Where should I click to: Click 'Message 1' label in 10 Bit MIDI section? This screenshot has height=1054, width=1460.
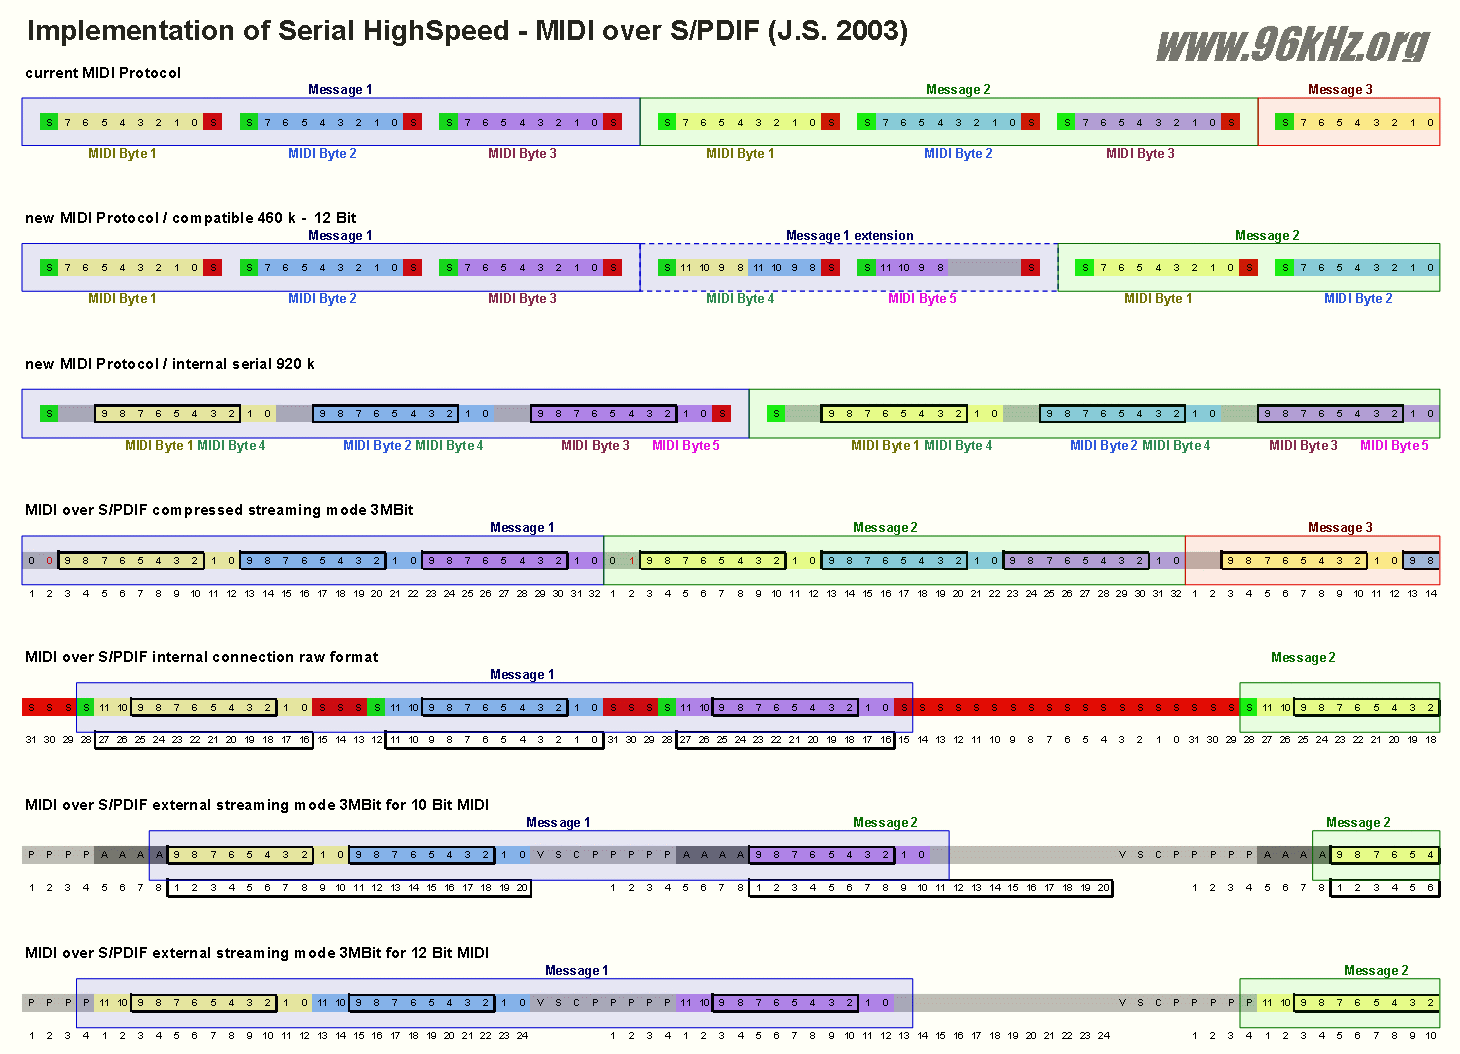[558, 823]
